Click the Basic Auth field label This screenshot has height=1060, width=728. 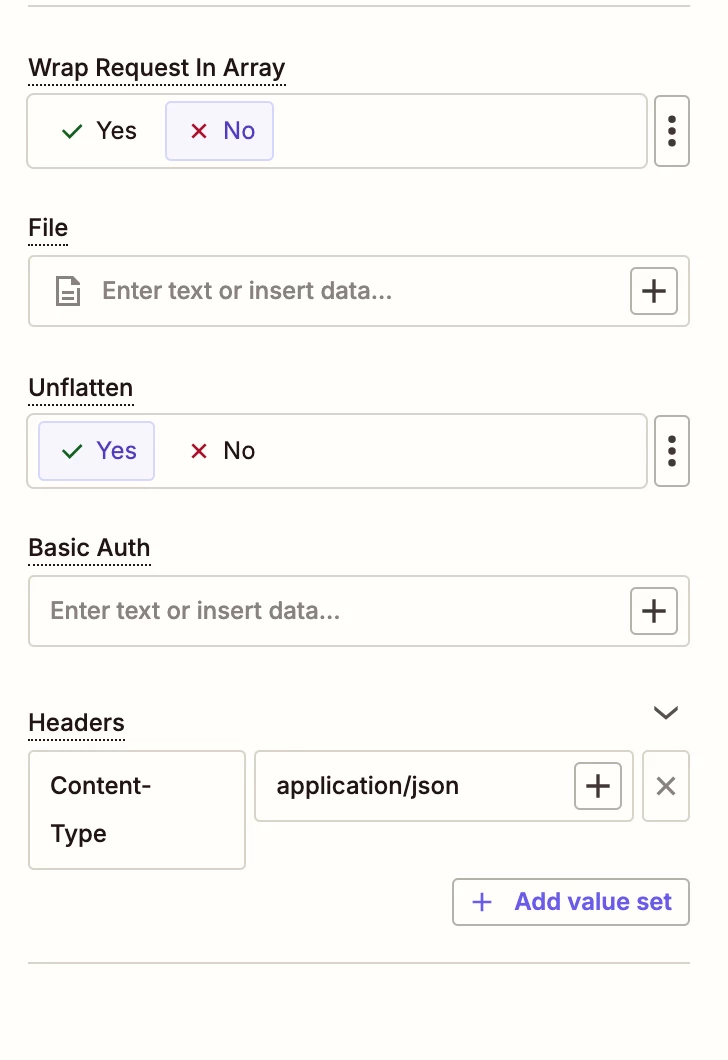click(x=90, y=548)
